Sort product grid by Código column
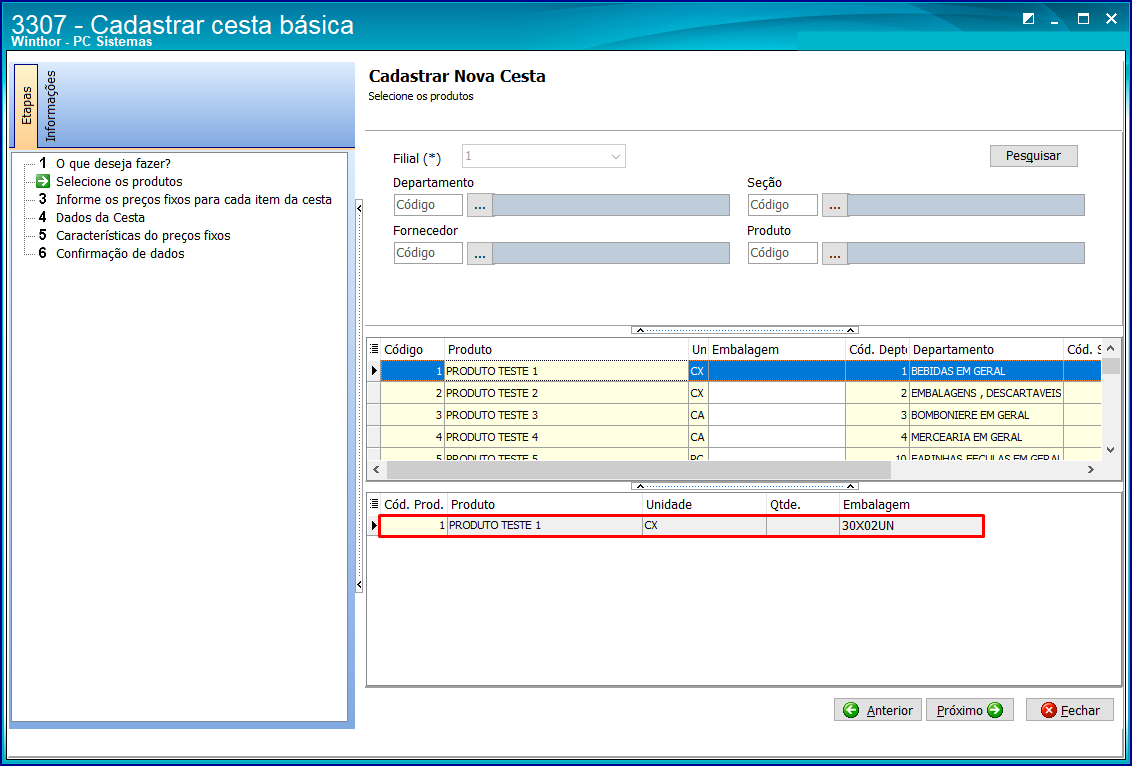Viewport: 1132px width, 766px height. 412,349
